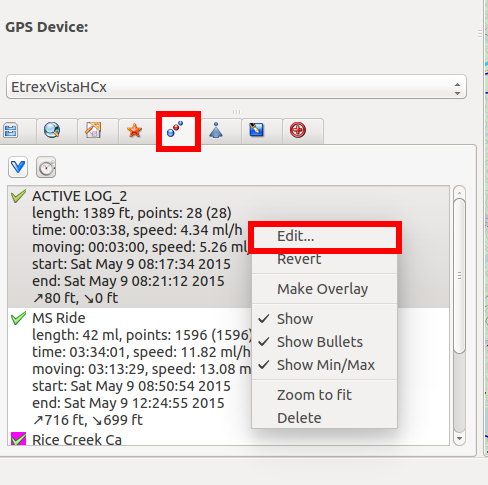Click the blue V filter button
488x485 pixels.
click(18, 167)
